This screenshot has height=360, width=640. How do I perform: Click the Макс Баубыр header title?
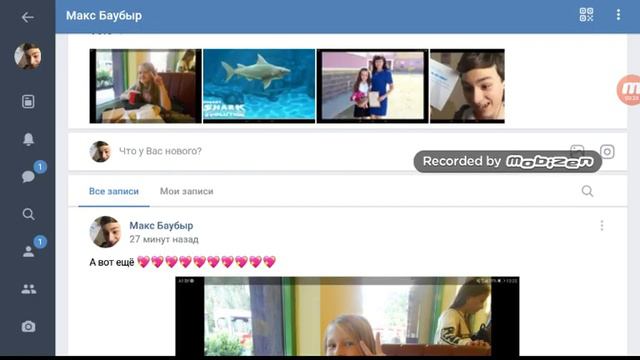click(x=104, y=16)
